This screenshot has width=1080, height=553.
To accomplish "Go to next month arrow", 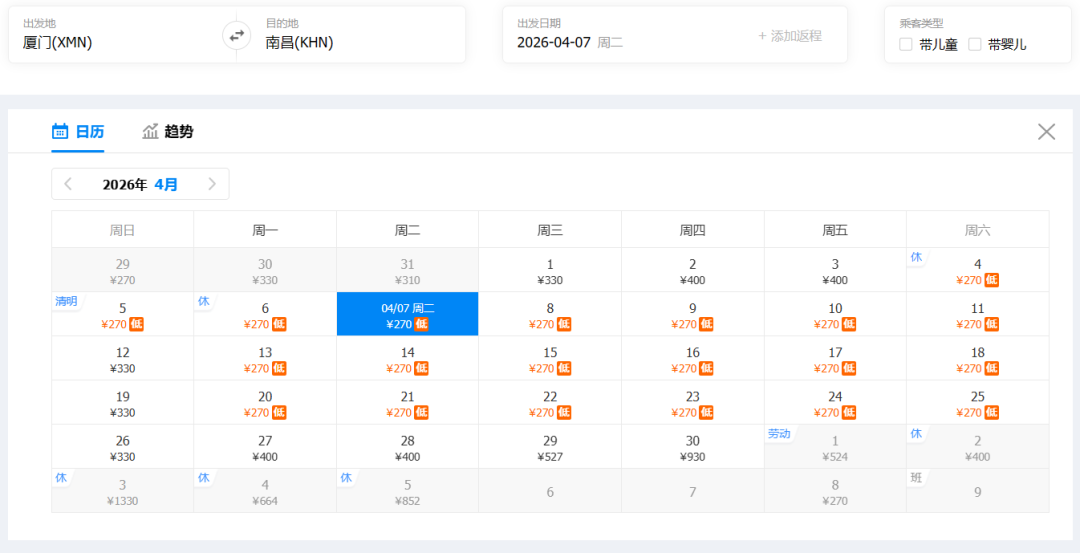I will tap(212, 184).
